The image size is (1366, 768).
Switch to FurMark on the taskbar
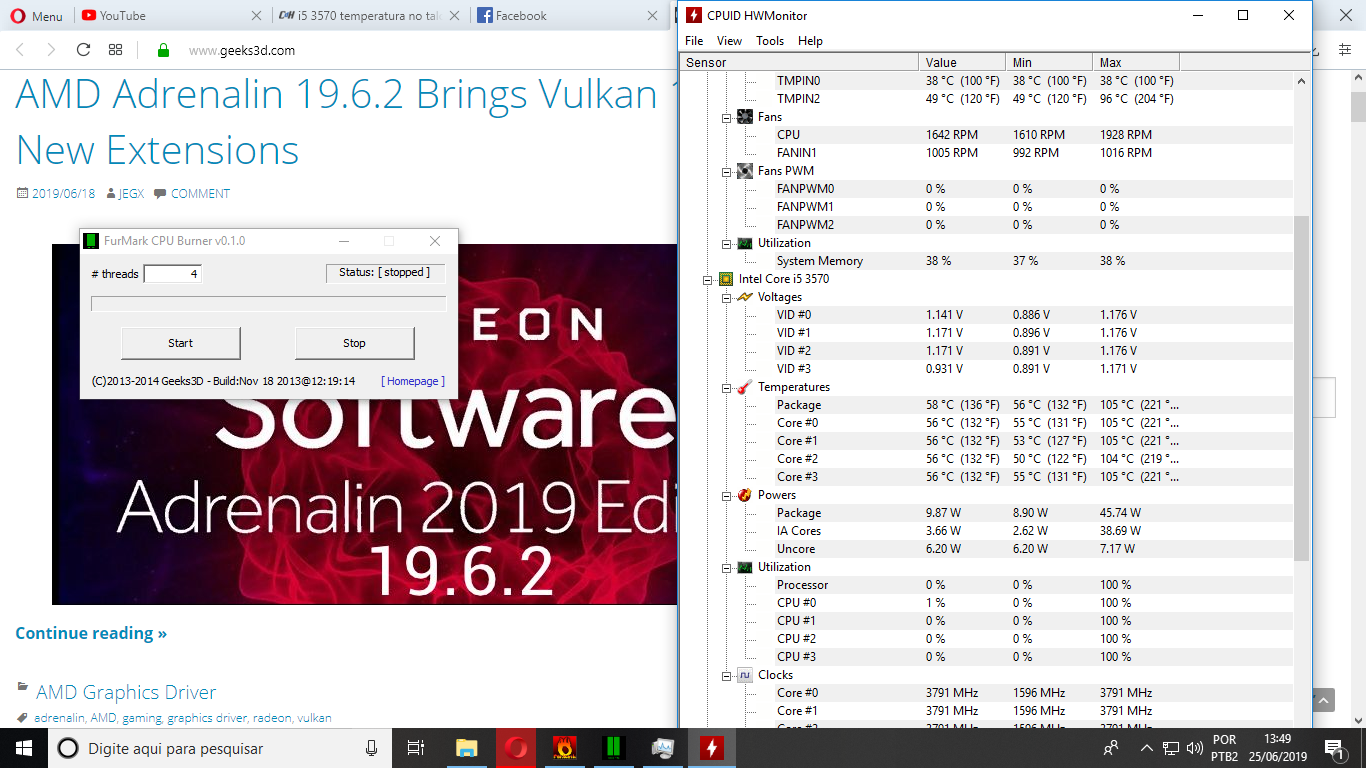coord(565,748)
